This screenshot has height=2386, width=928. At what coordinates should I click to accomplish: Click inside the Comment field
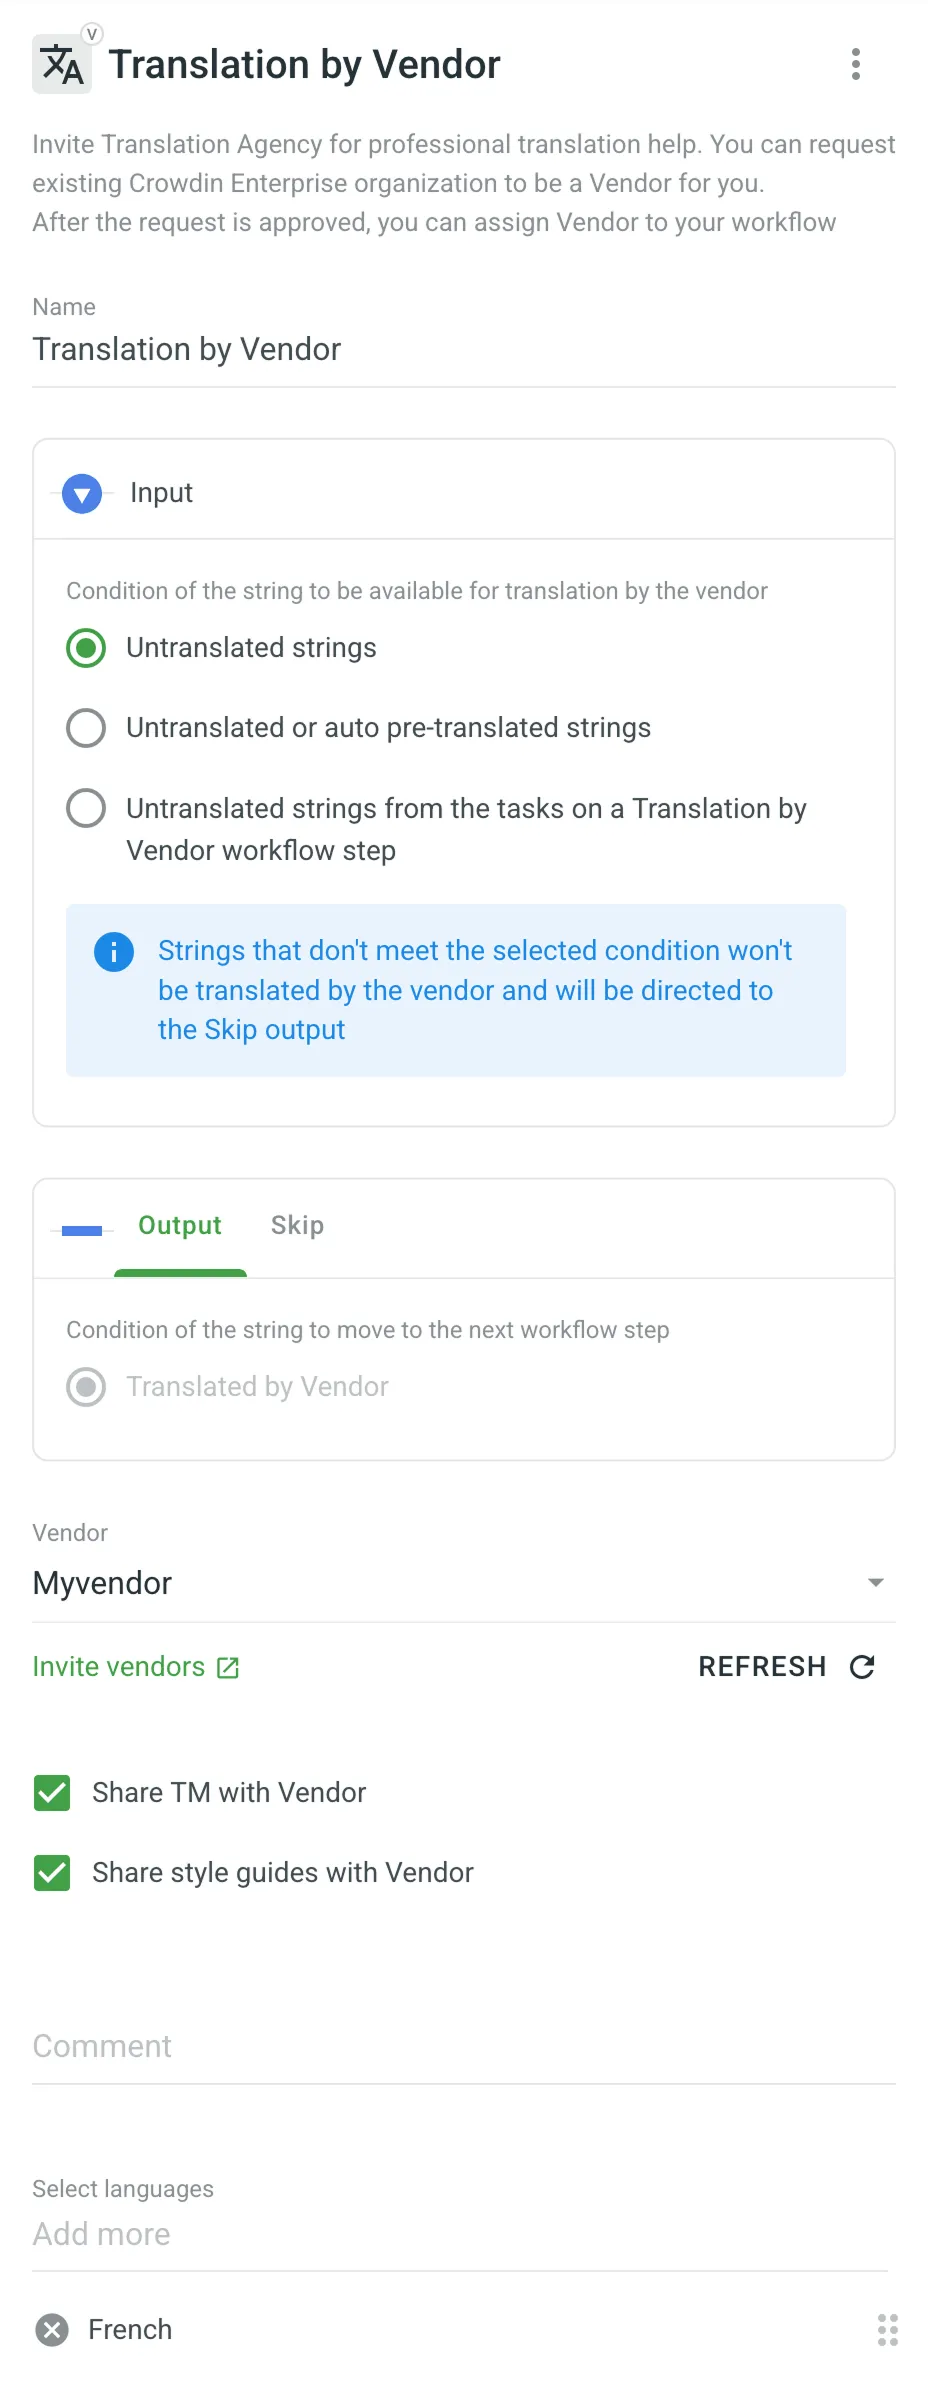(400, 2046)
